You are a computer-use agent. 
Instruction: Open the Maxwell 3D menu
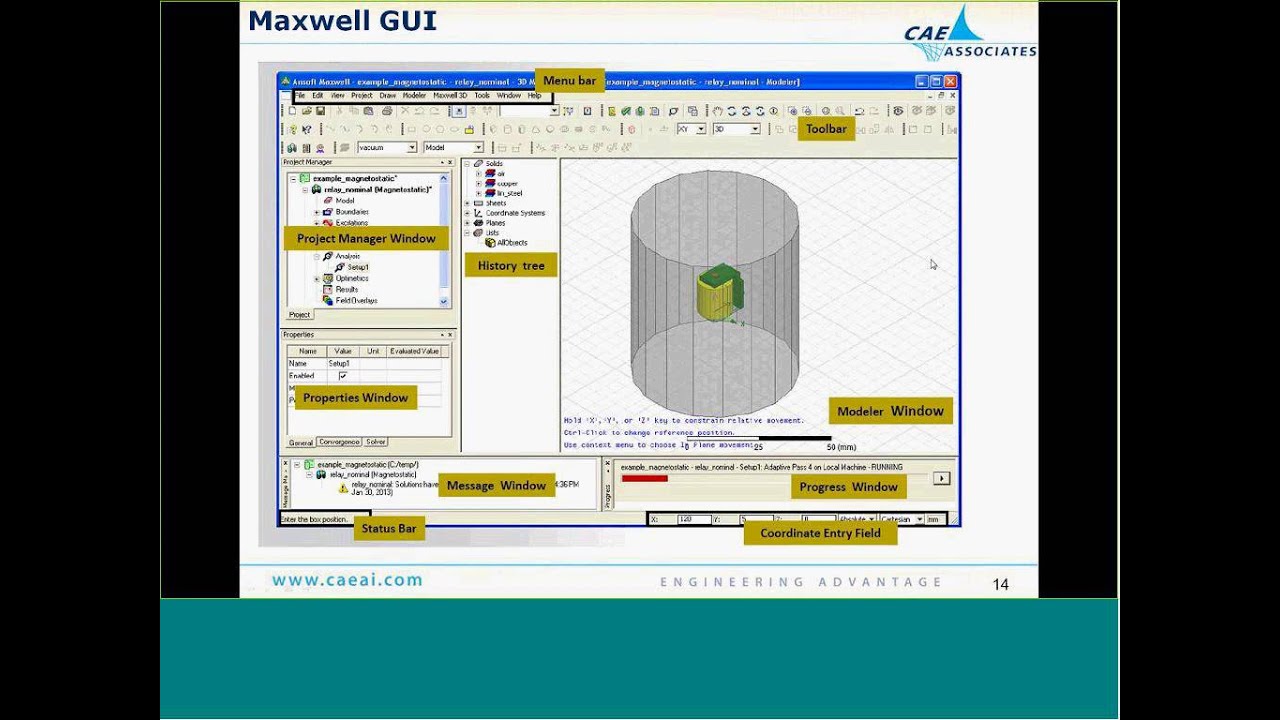[450, 96]
